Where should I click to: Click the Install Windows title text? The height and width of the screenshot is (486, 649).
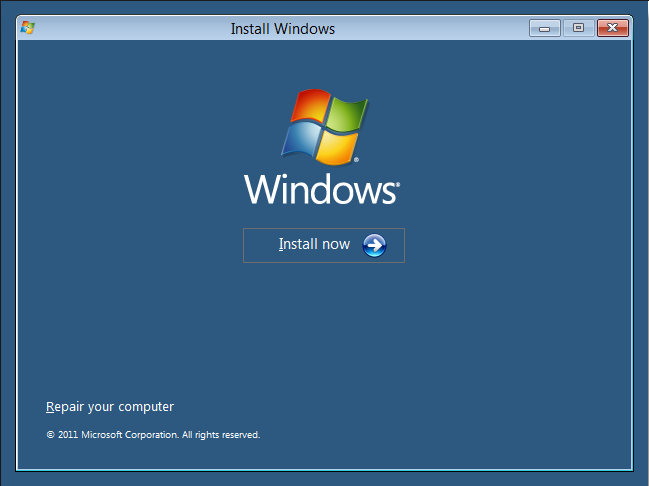point(283,29)
